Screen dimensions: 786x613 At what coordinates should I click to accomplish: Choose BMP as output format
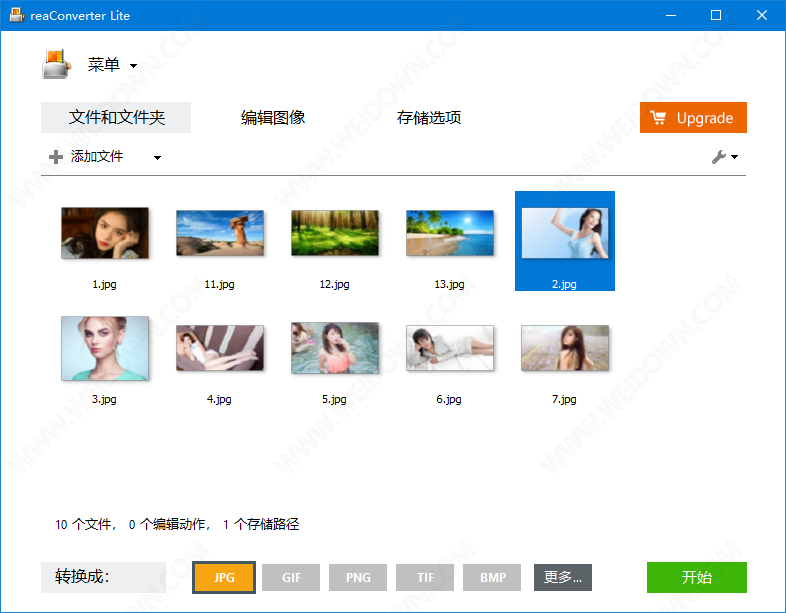492,577
